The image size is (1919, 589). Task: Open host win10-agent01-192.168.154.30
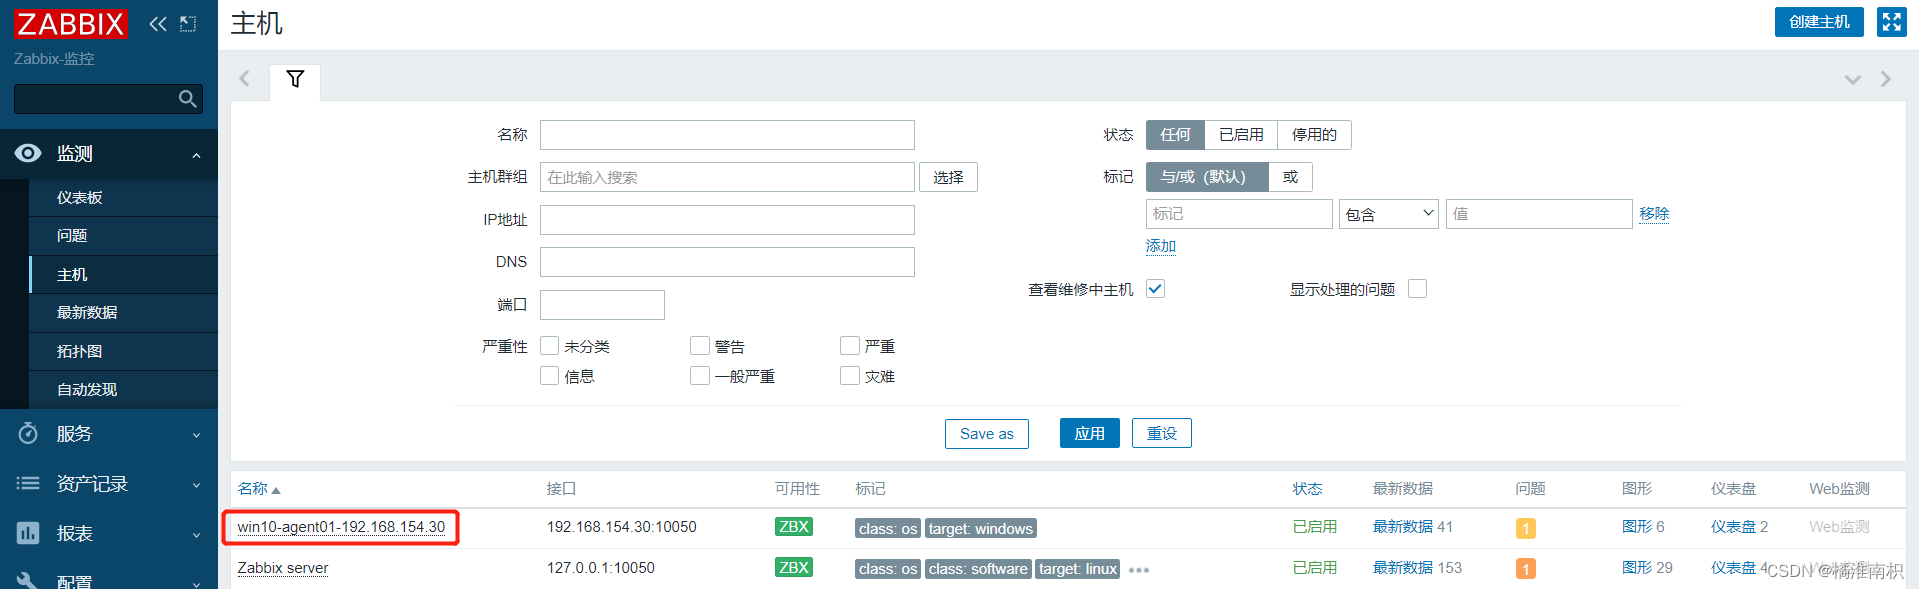click(x=341, y=527)
